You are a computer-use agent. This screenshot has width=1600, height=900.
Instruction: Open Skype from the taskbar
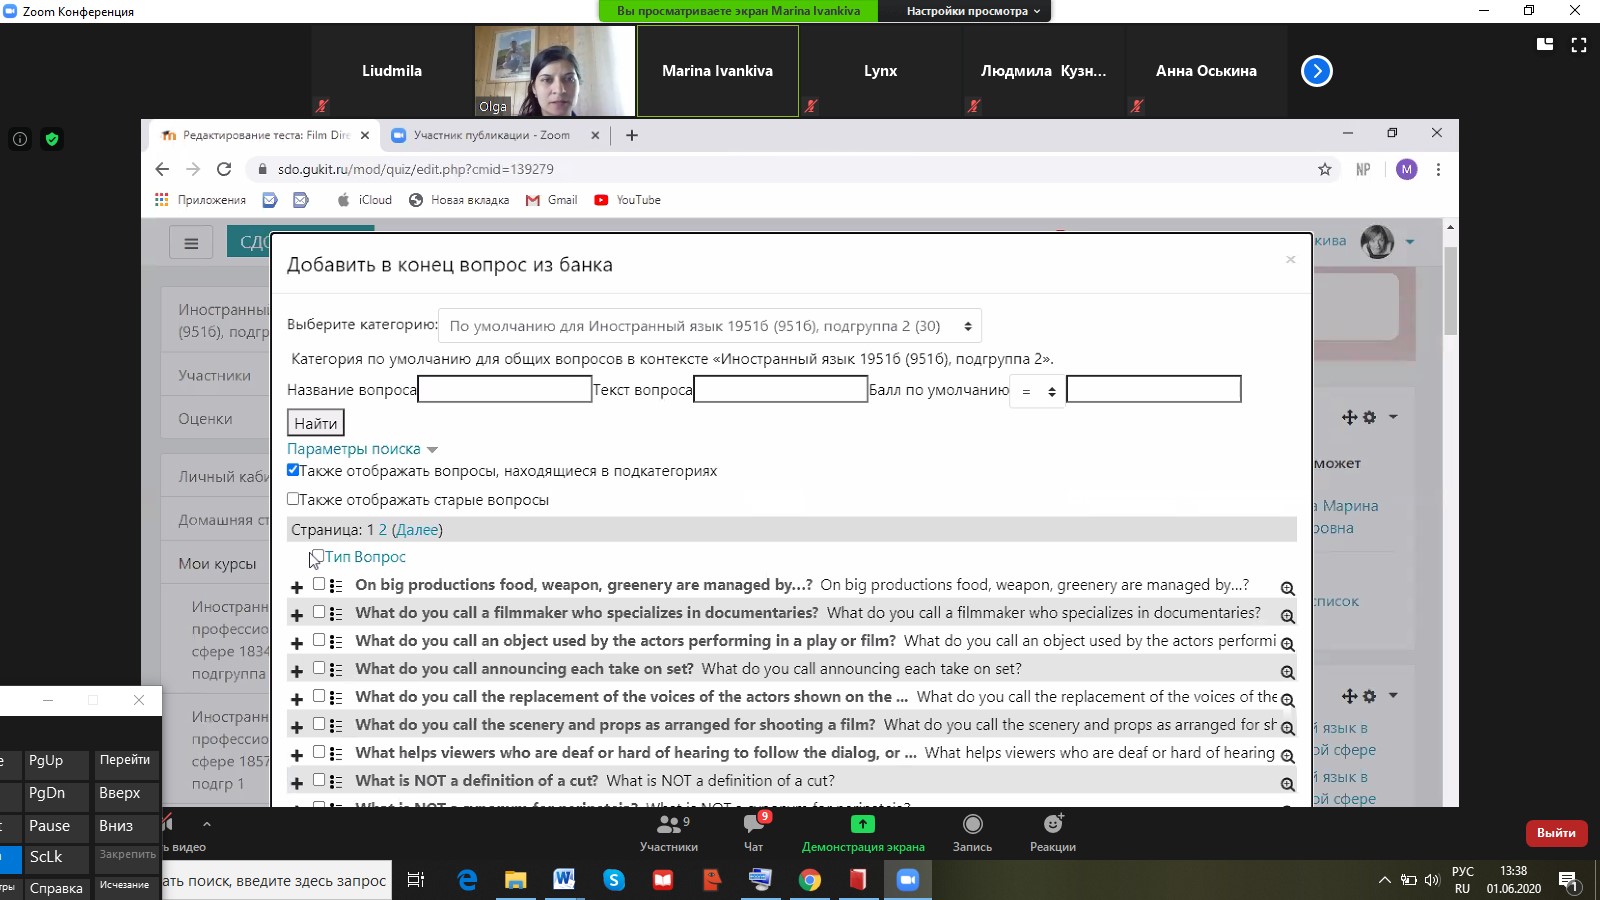614,880
